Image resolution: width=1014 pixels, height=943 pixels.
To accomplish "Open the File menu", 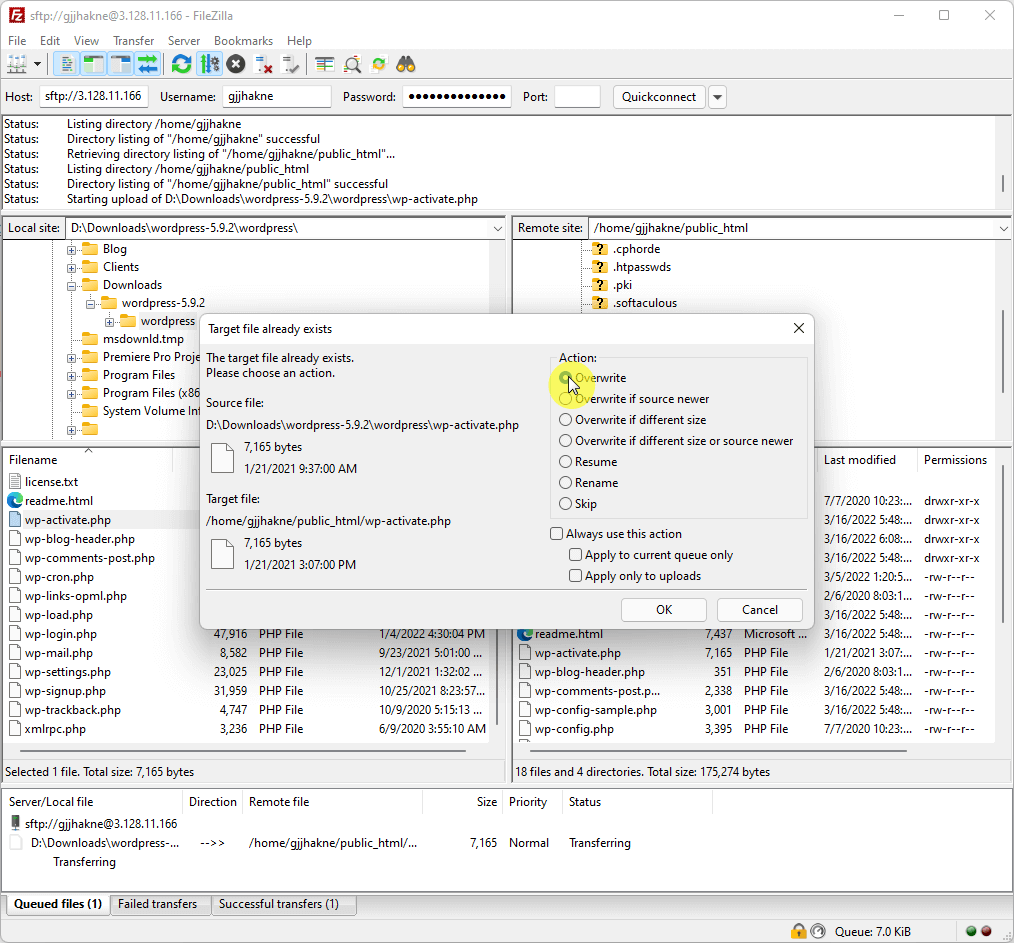I will [17, 41].
